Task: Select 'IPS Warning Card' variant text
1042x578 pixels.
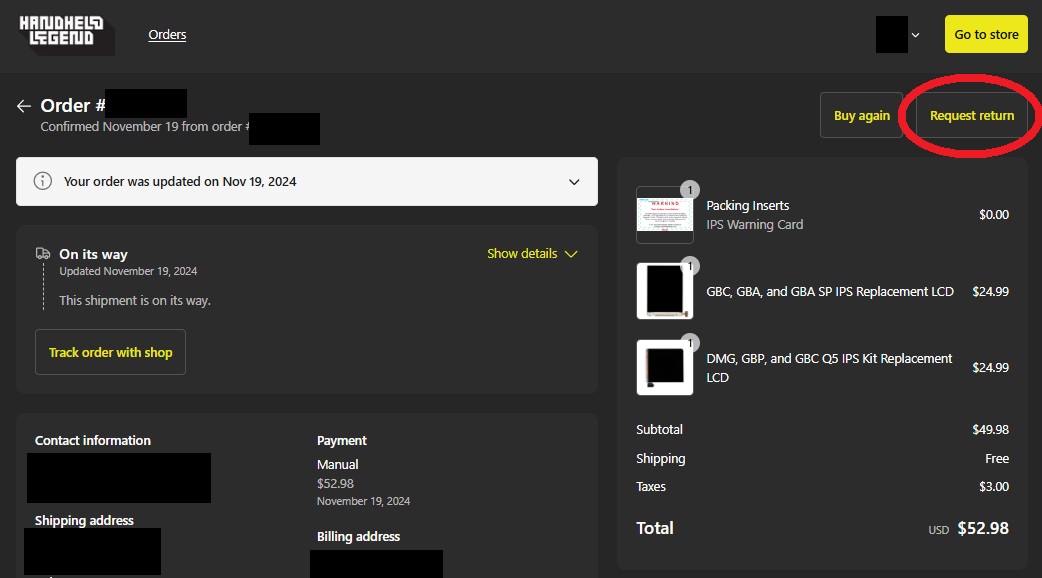Action: [x=754, y=225]
